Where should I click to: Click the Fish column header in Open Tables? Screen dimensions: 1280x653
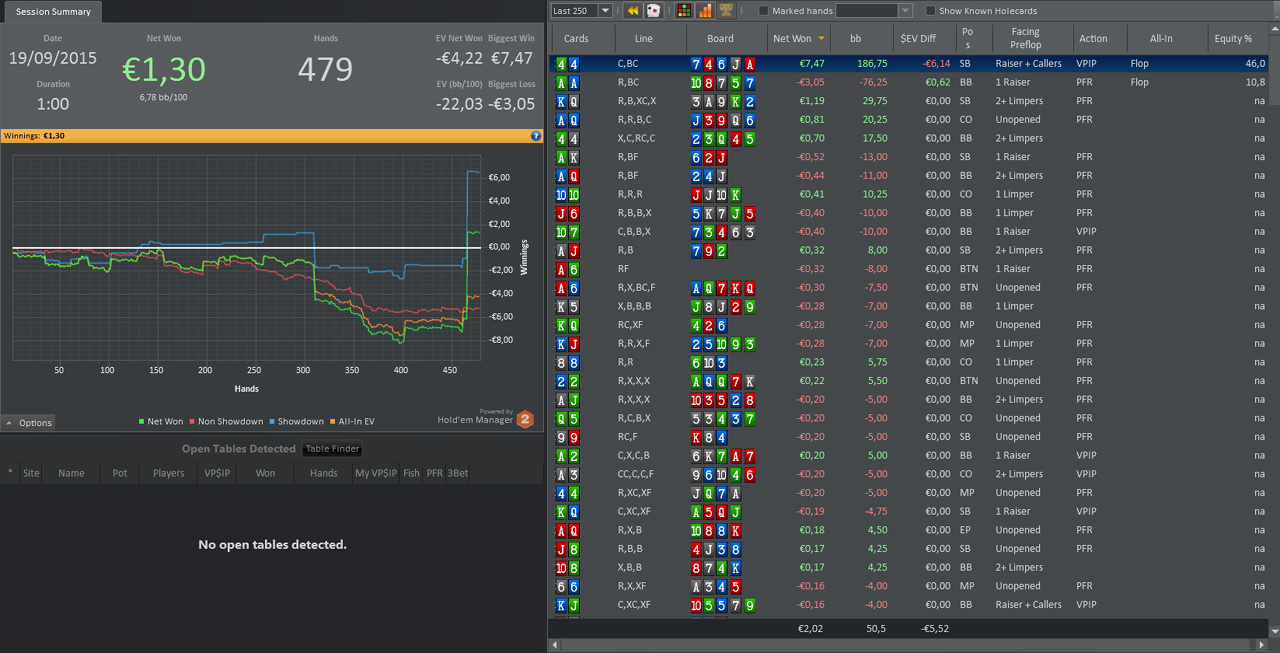pos(411,473)
